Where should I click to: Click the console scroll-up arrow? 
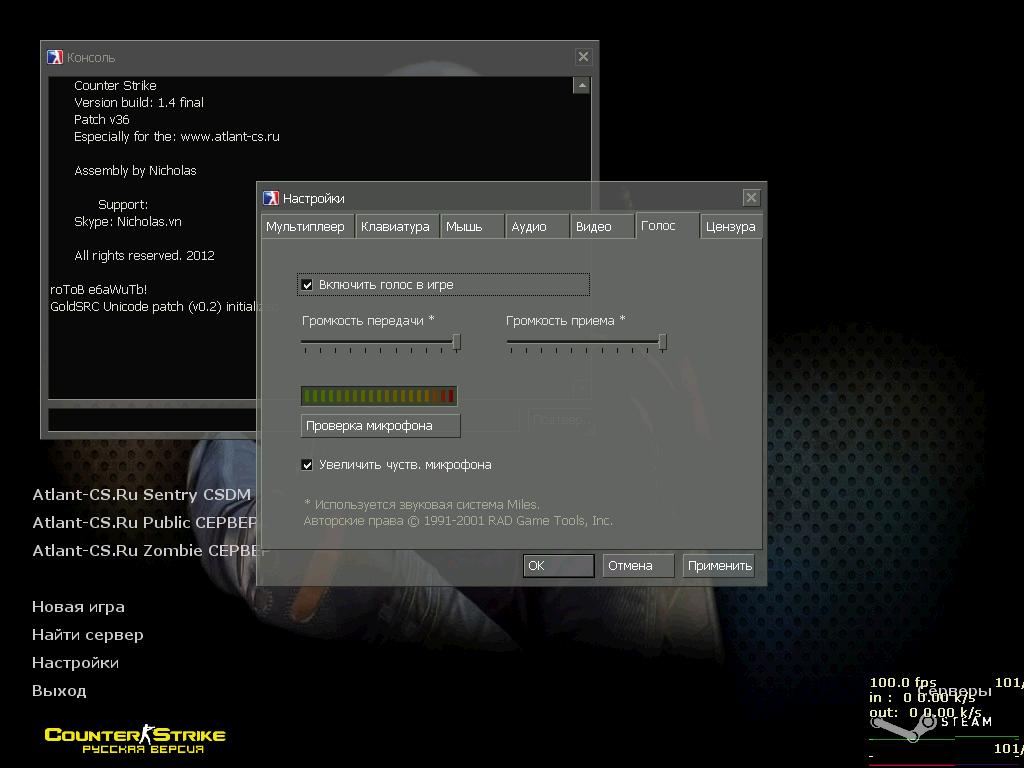[x=581, y=86]
